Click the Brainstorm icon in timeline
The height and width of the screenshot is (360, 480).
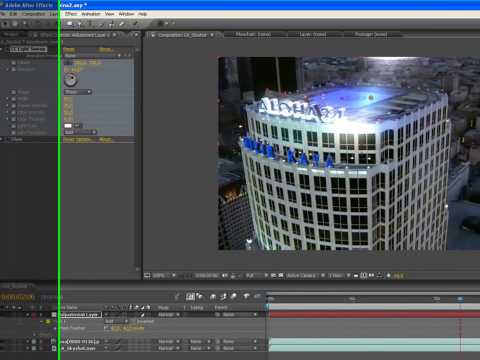click(x=246, y=296)
